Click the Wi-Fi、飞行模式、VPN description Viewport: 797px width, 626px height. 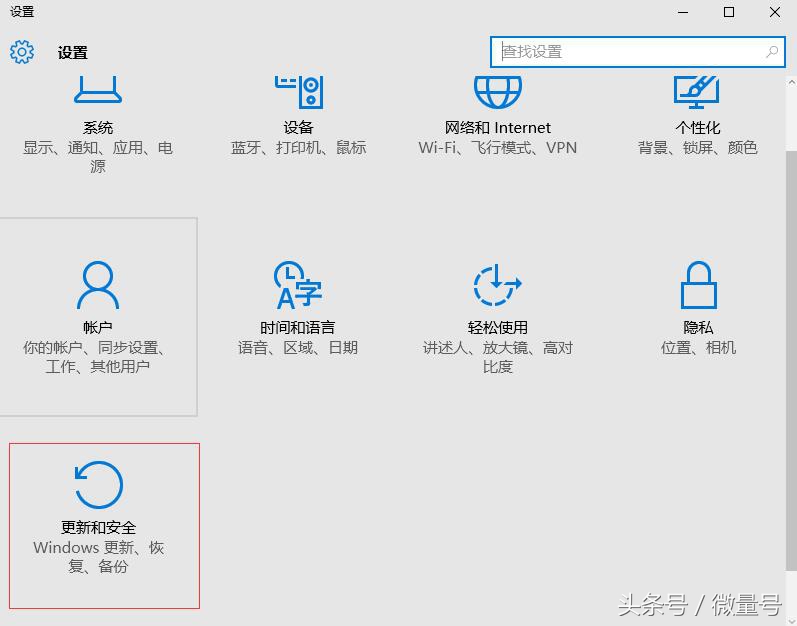pos(498,148)
